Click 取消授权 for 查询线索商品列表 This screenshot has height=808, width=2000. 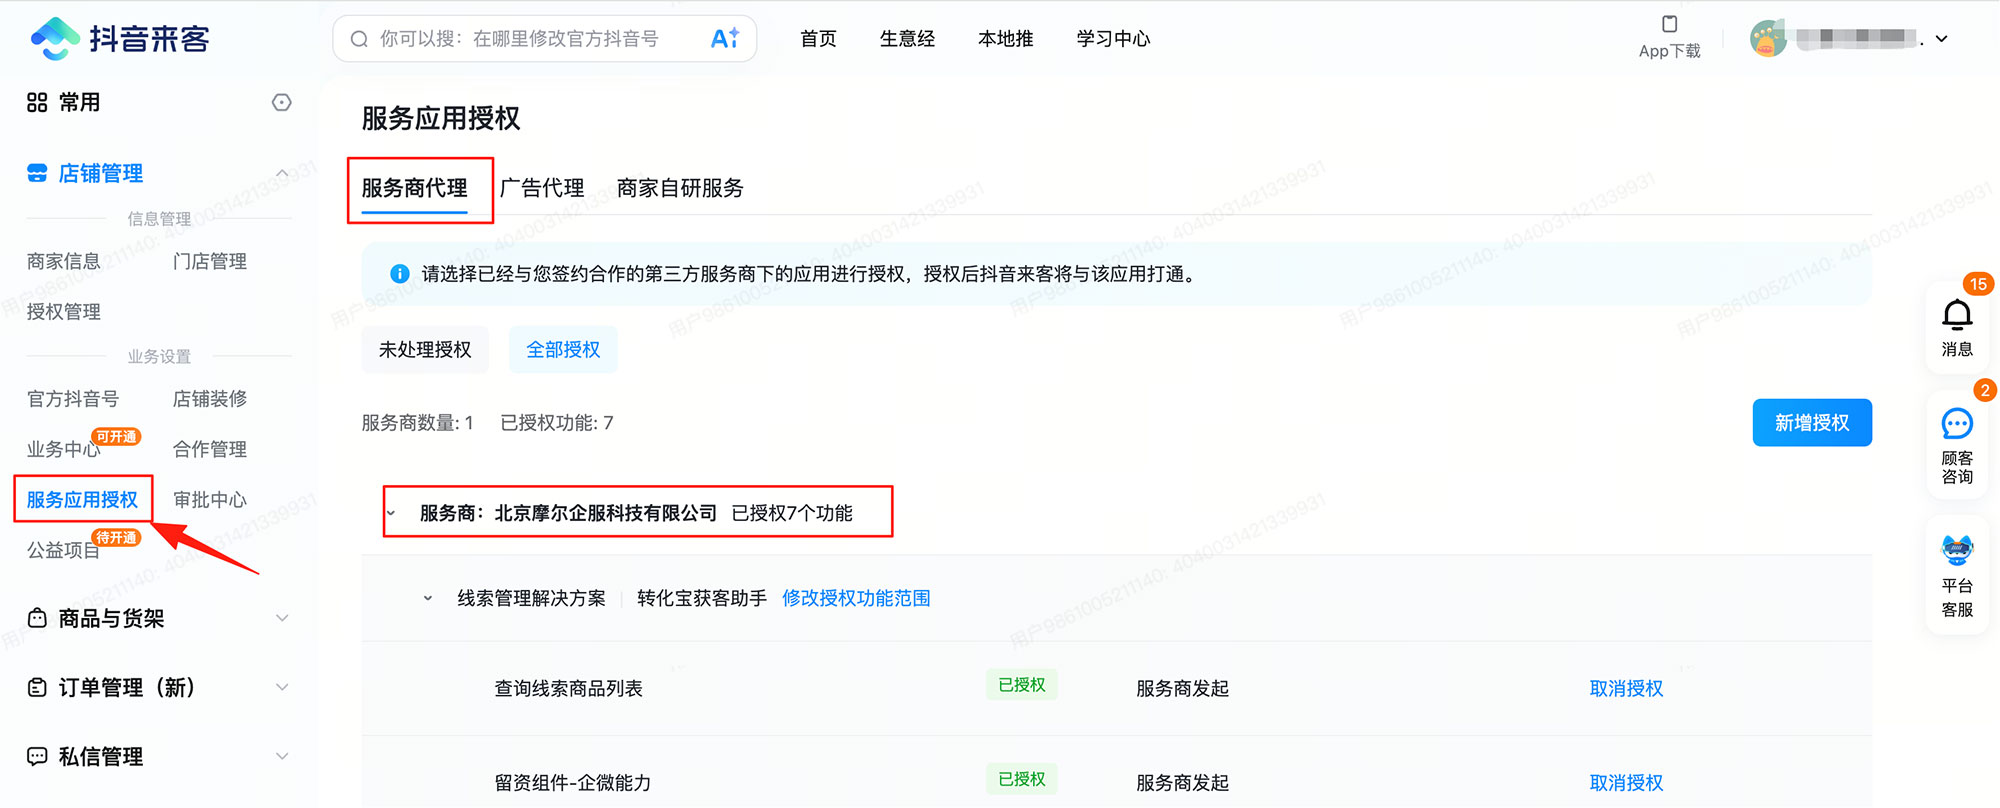[1626, 688]
